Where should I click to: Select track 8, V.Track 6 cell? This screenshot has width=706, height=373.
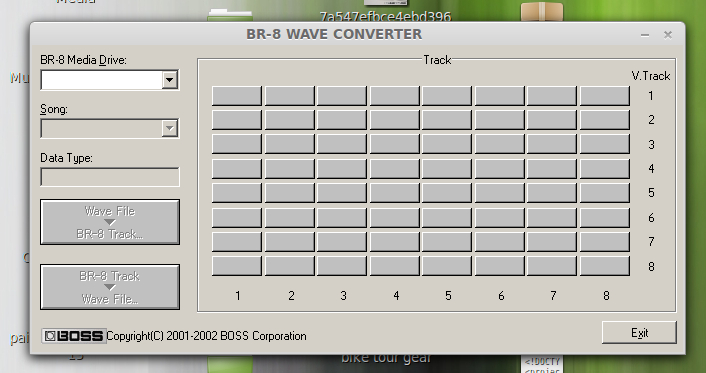pyautogui.click(x=605, y=218)
